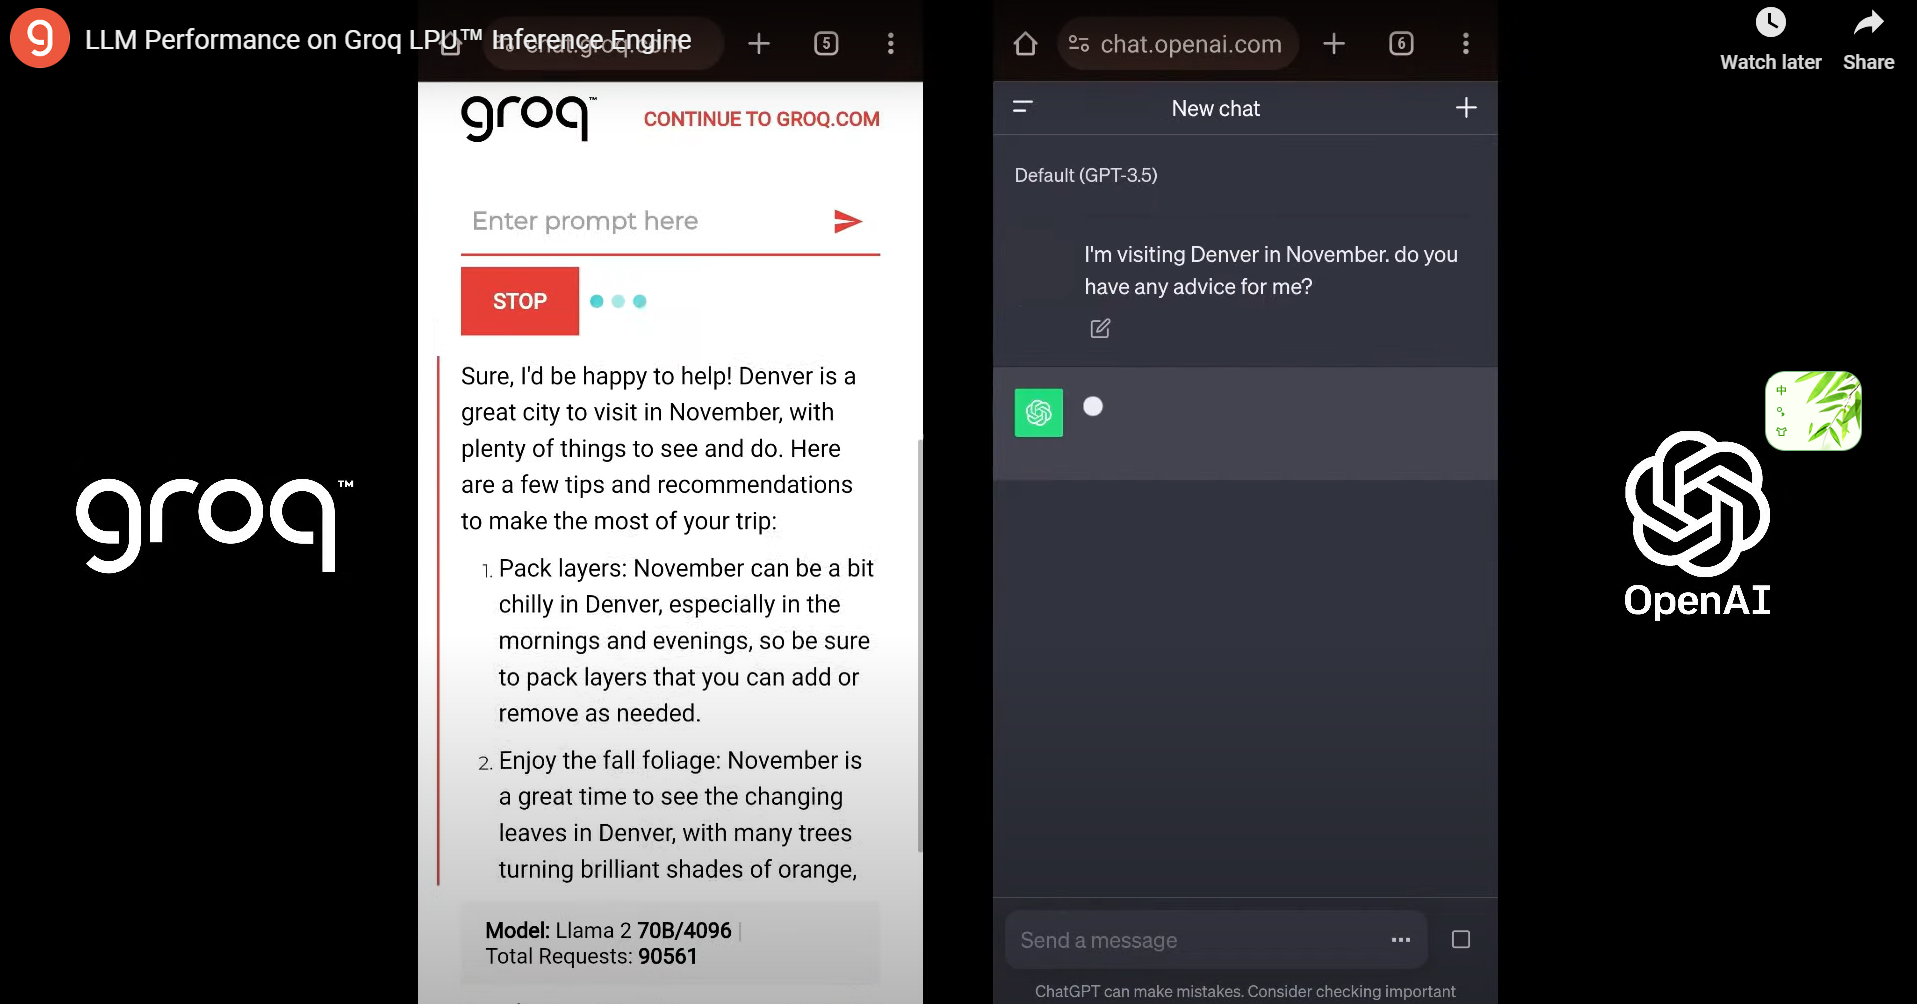Edit the Denver message with pencil icon
The image size is (1917, 1004).
pos(1100,328)
